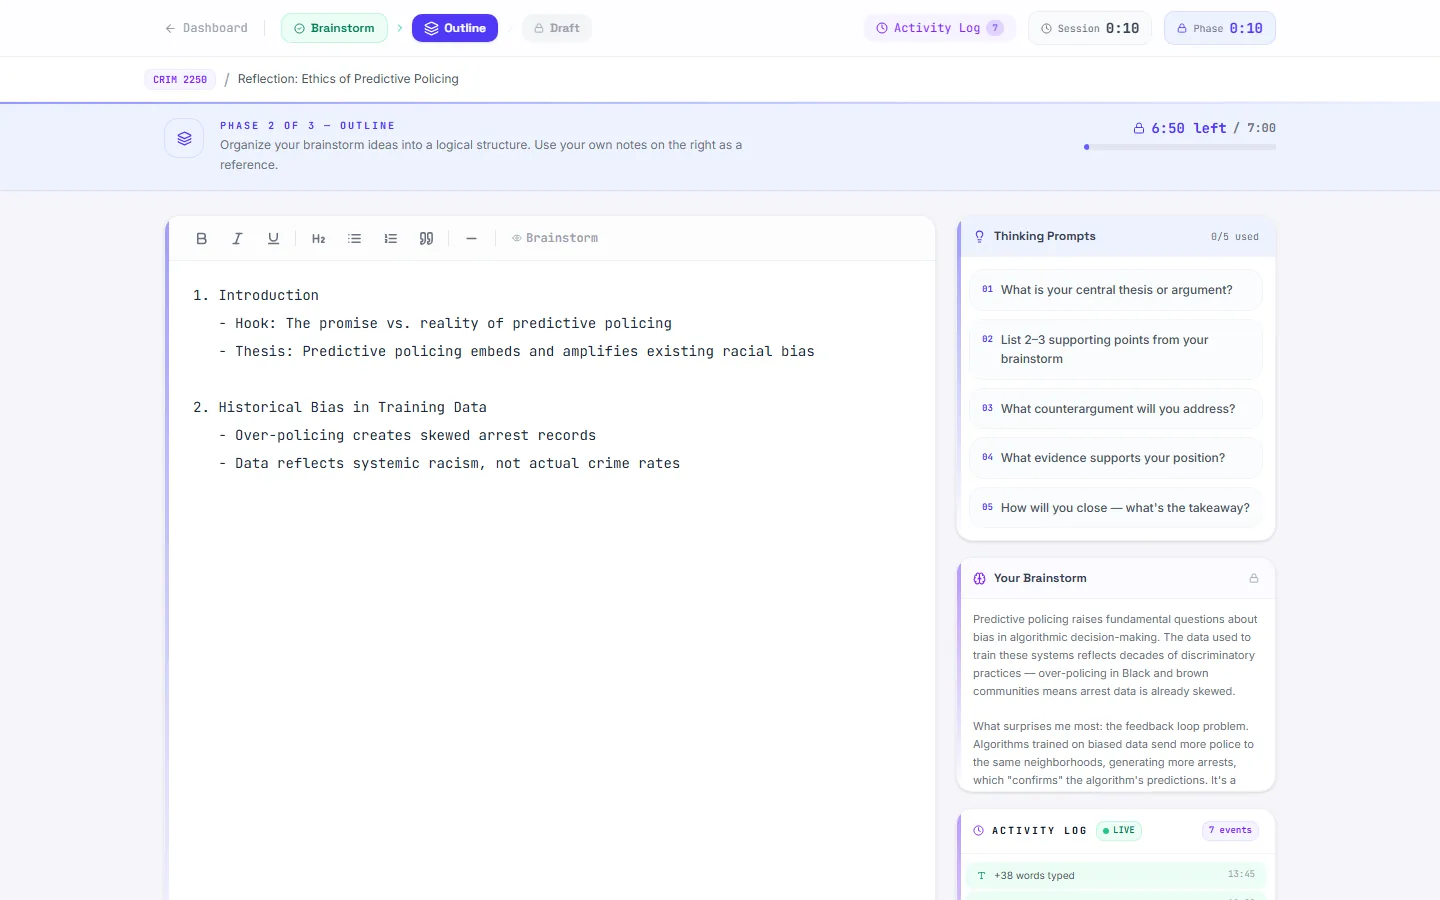Click the phase time progress bar
The width and height of the screenshot is (1440, 900).
[1180, 147]
